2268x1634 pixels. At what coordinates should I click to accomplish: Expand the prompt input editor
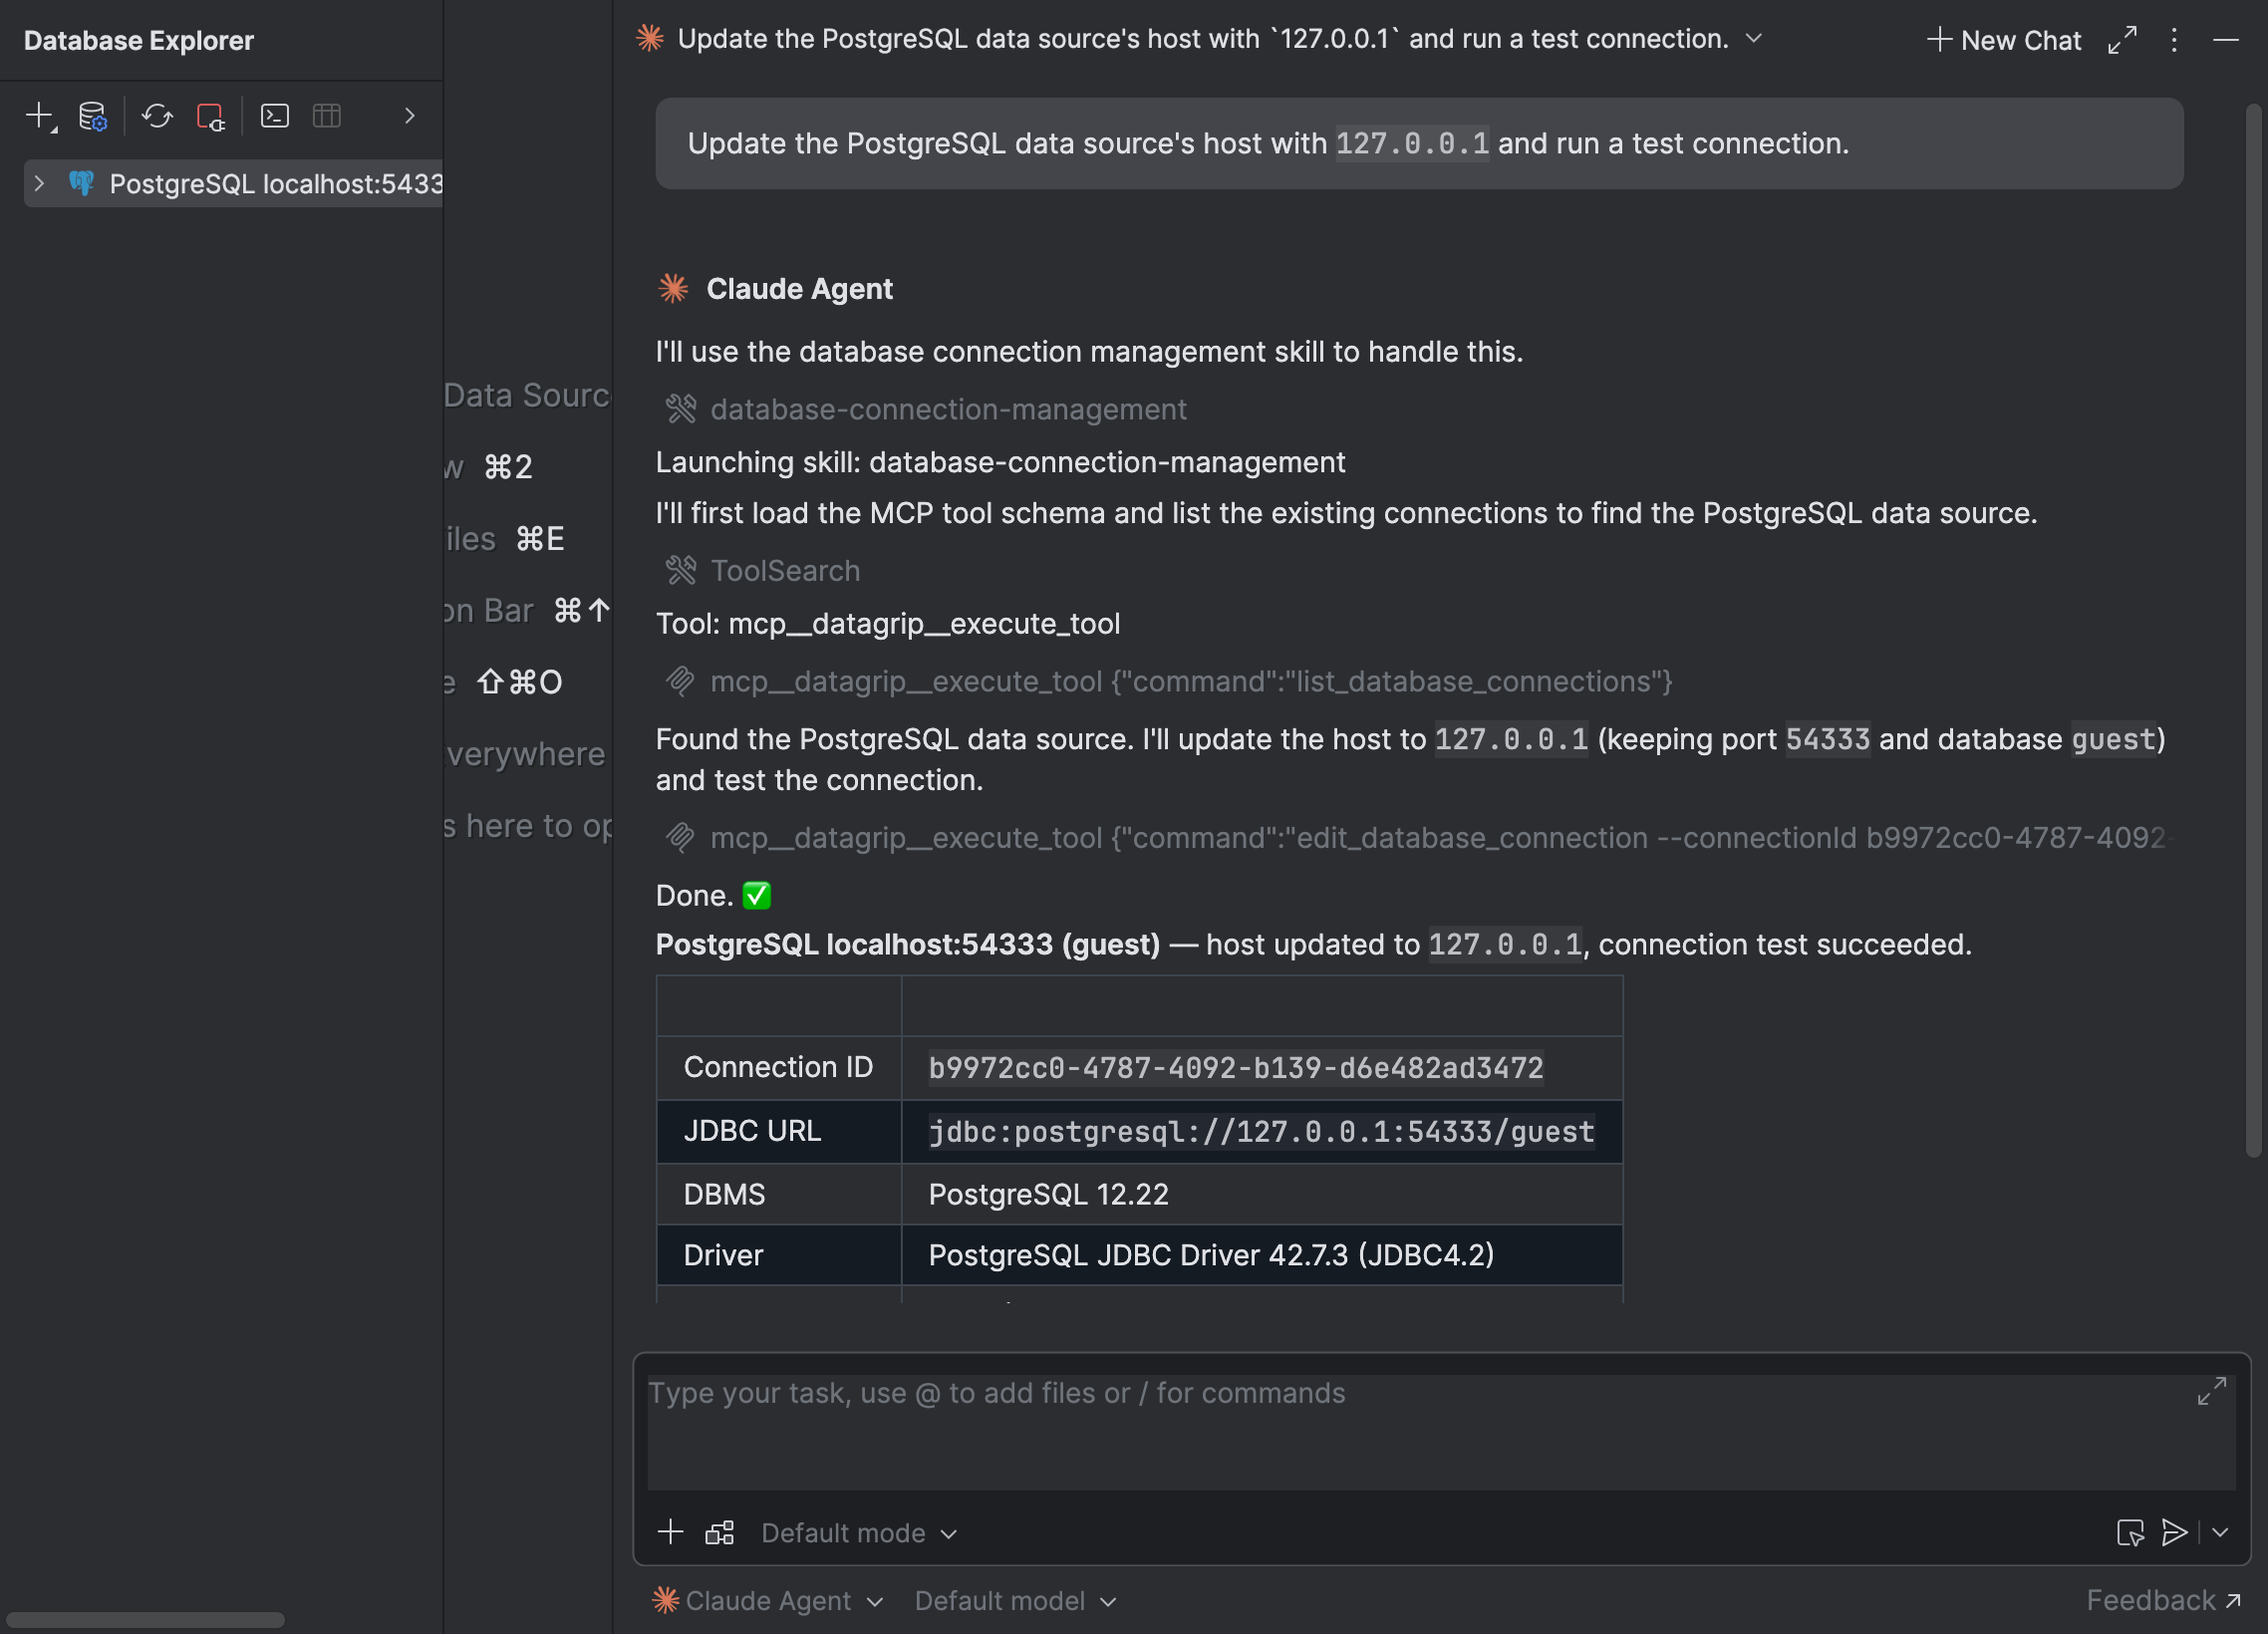click(2211, 1391)
